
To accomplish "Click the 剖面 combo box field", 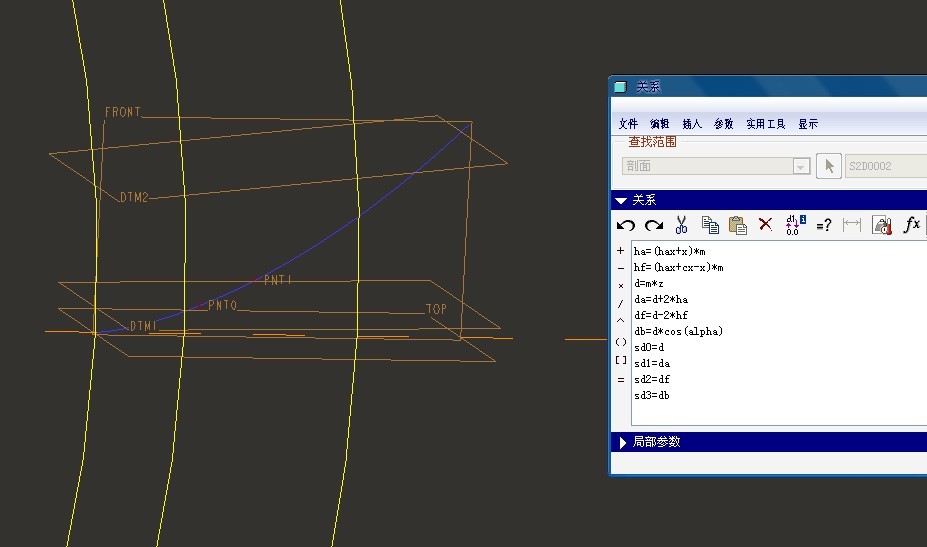I will click(715, 166).
